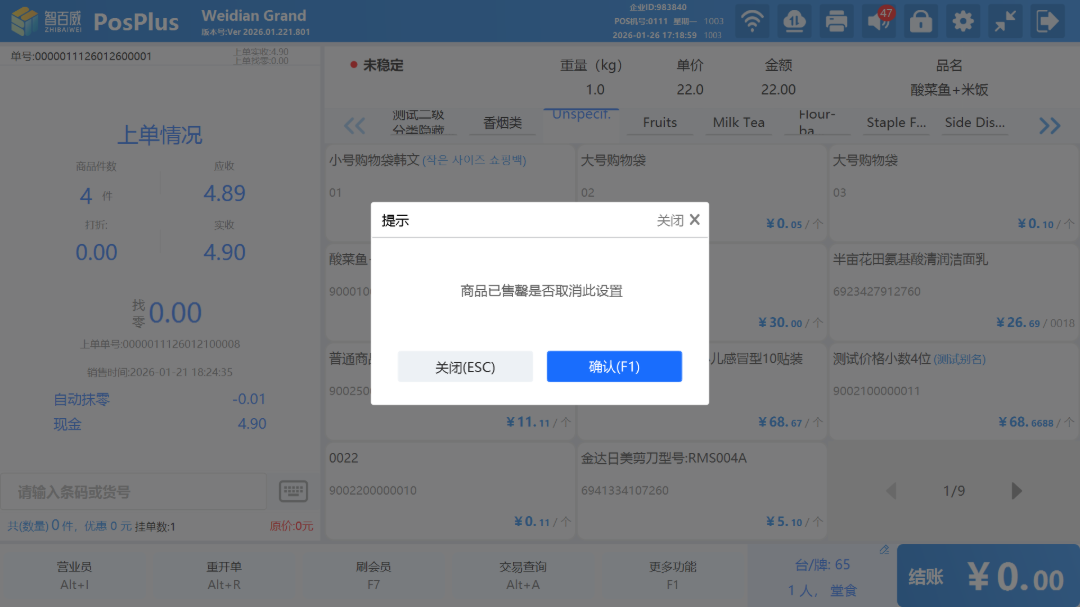This screenshot has width=1080, height=607.
Task: Open the cloud data sync icon
Action: tap(795, 21)
